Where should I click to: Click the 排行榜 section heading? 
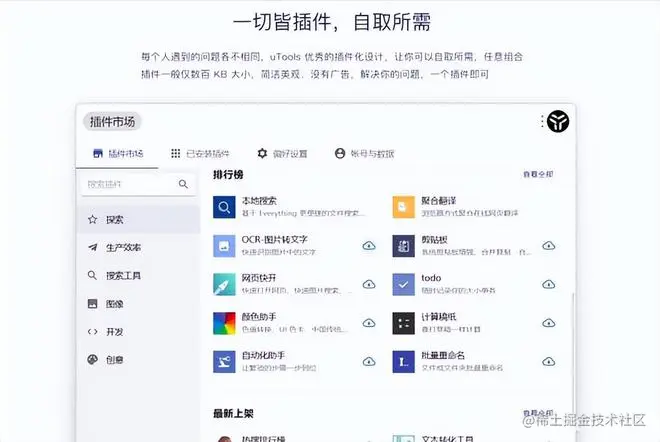coord(228,175)
